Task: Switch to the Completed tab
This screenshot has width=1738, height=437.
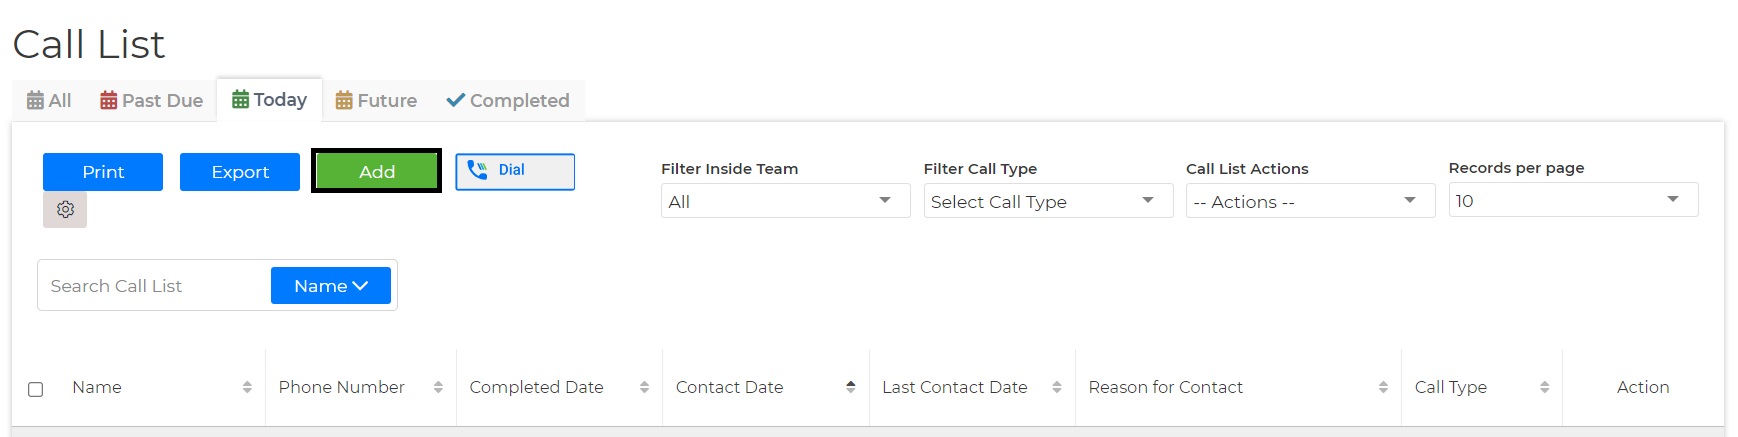Action: point(508,100)
